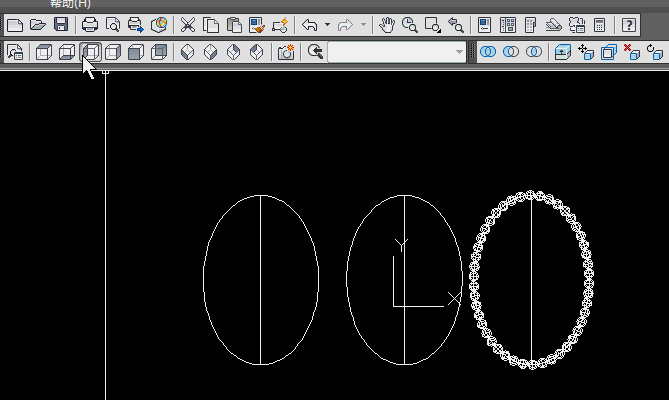The width and height of the screenshot is (669, 400).
Task: Click the Paste clipboard icon
Action: 234,24
